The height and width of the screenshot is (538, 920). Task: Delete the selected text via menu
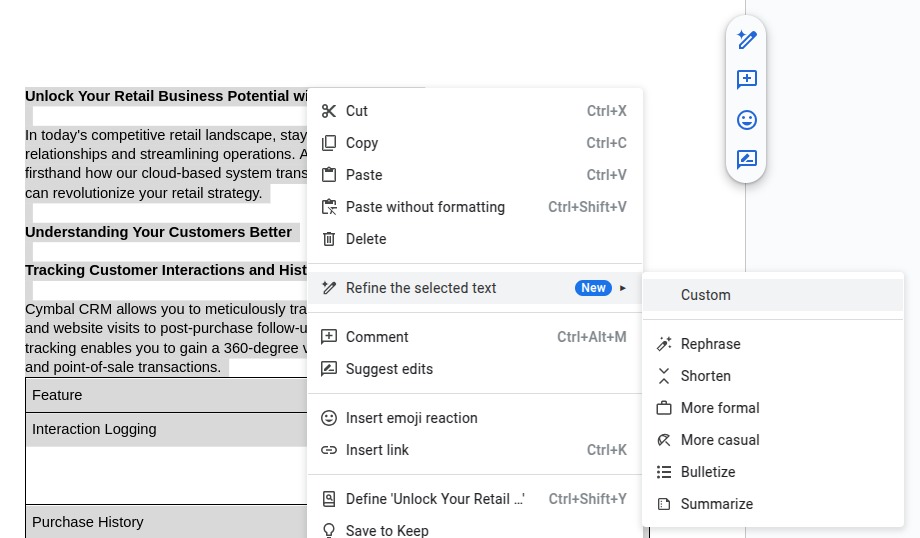366,239
